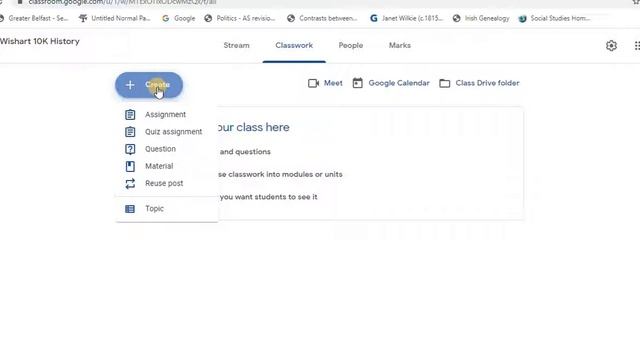Click 'you want students to see it' text
640x360 pixels.
(x=268, y=197)
